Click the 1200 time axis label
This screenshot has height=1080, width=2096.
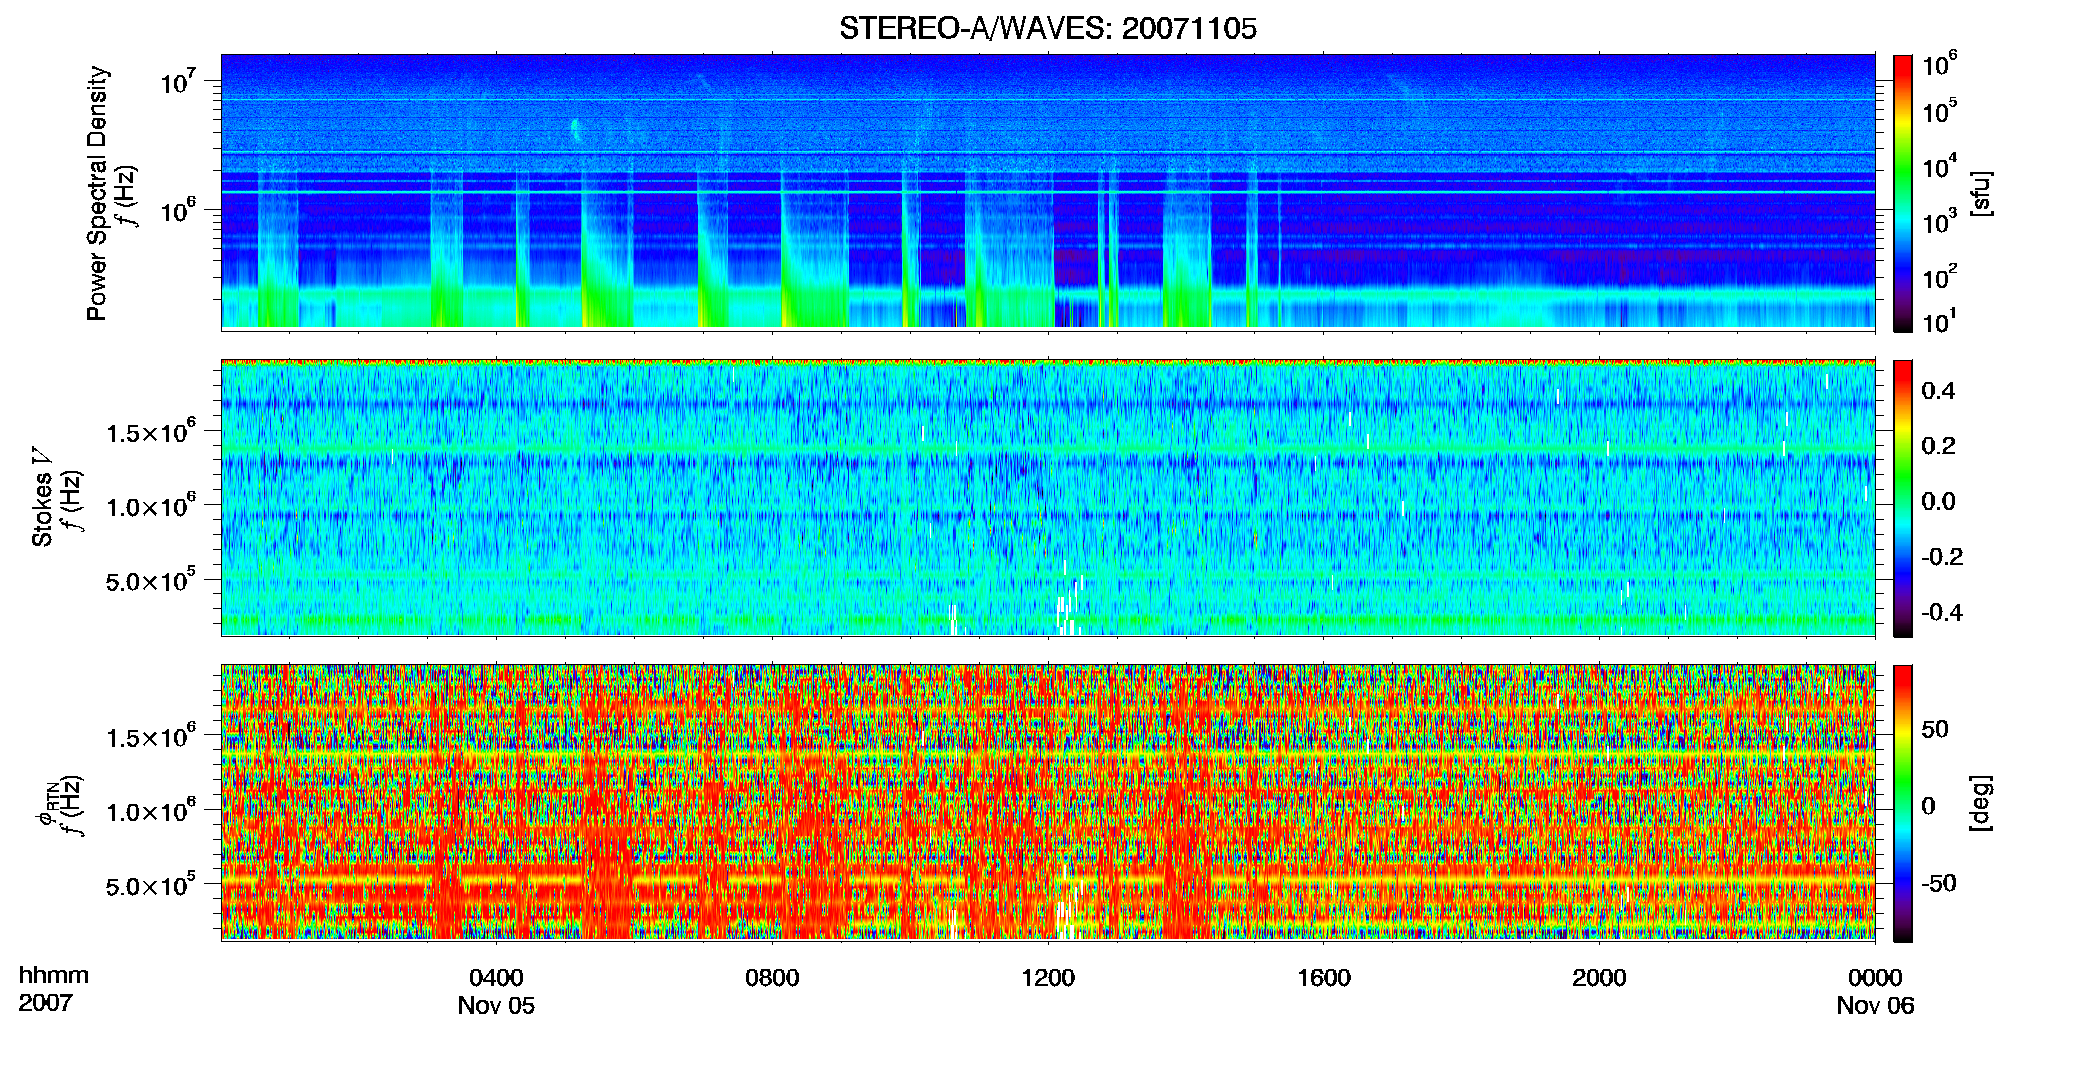point(1048,977)
